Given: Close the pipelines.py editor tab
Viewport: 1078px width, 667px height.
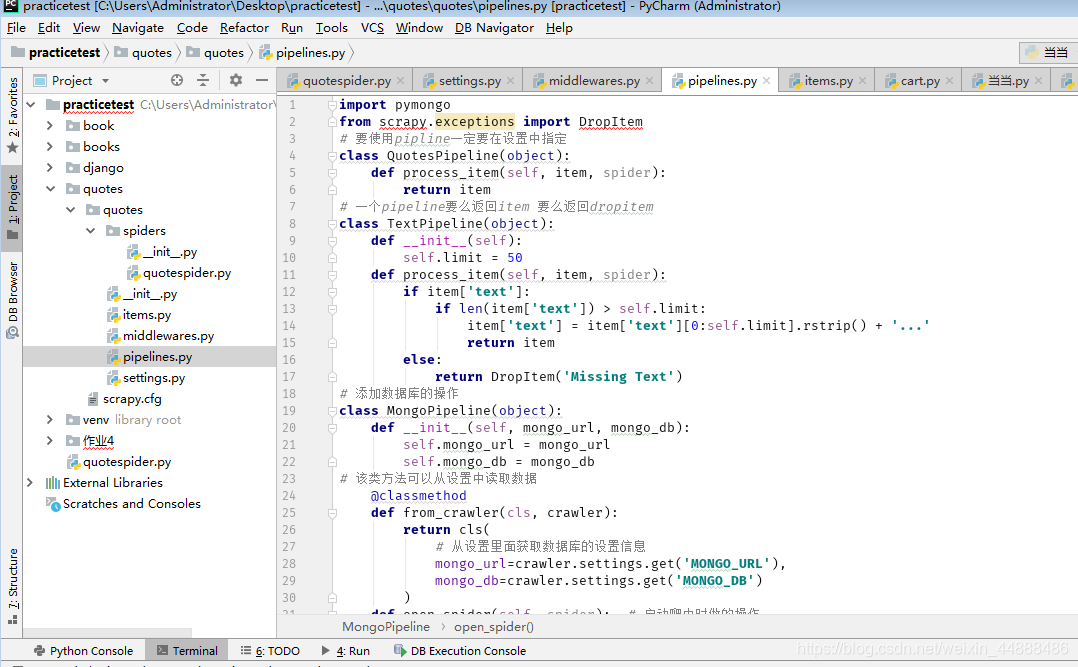Looking at the screenshot, I should [767, 81].
